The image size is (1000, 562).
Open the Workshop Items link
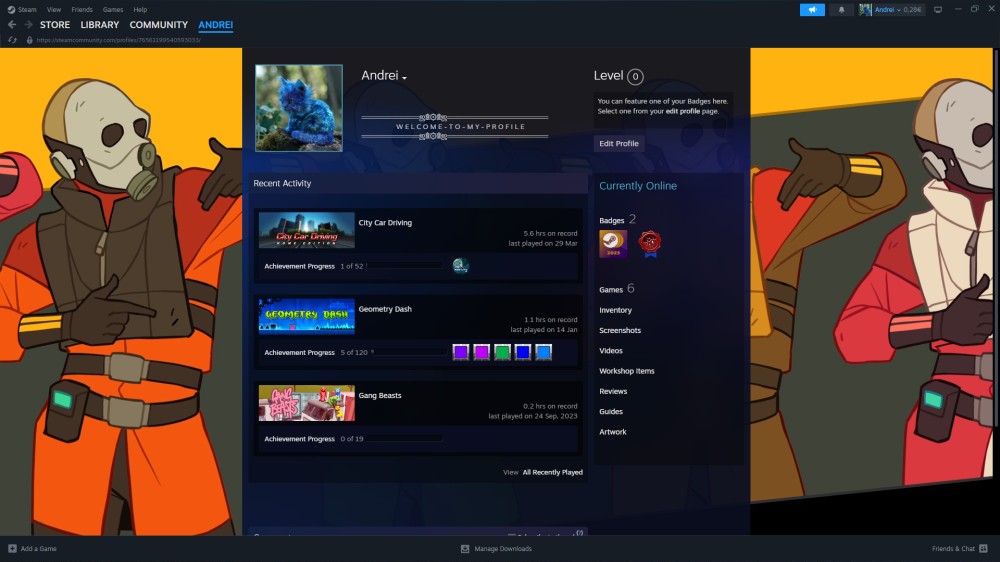[626, 371]
